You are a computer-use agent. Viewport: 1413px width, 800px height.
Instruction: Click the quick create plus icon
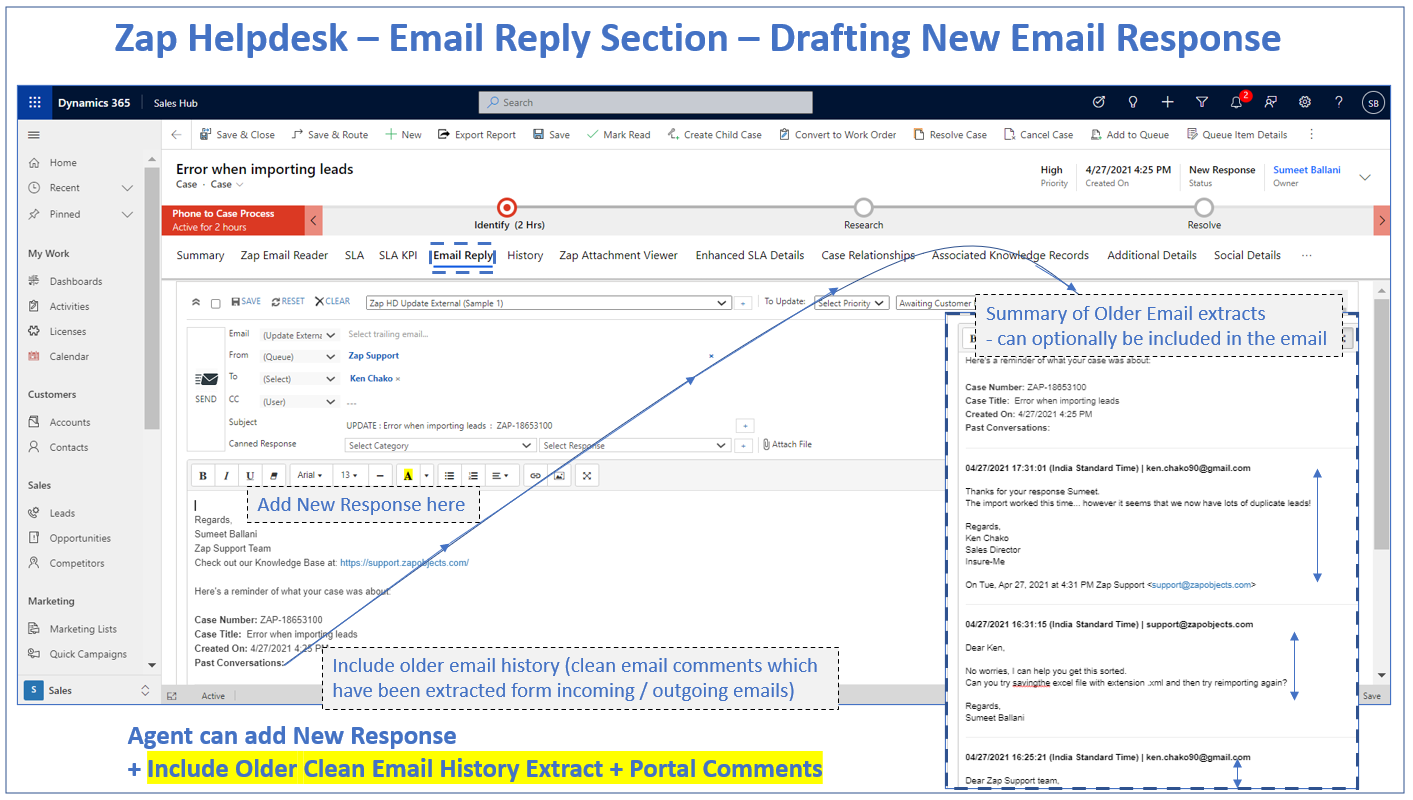pyautogui.click(x=1167, y=102)
